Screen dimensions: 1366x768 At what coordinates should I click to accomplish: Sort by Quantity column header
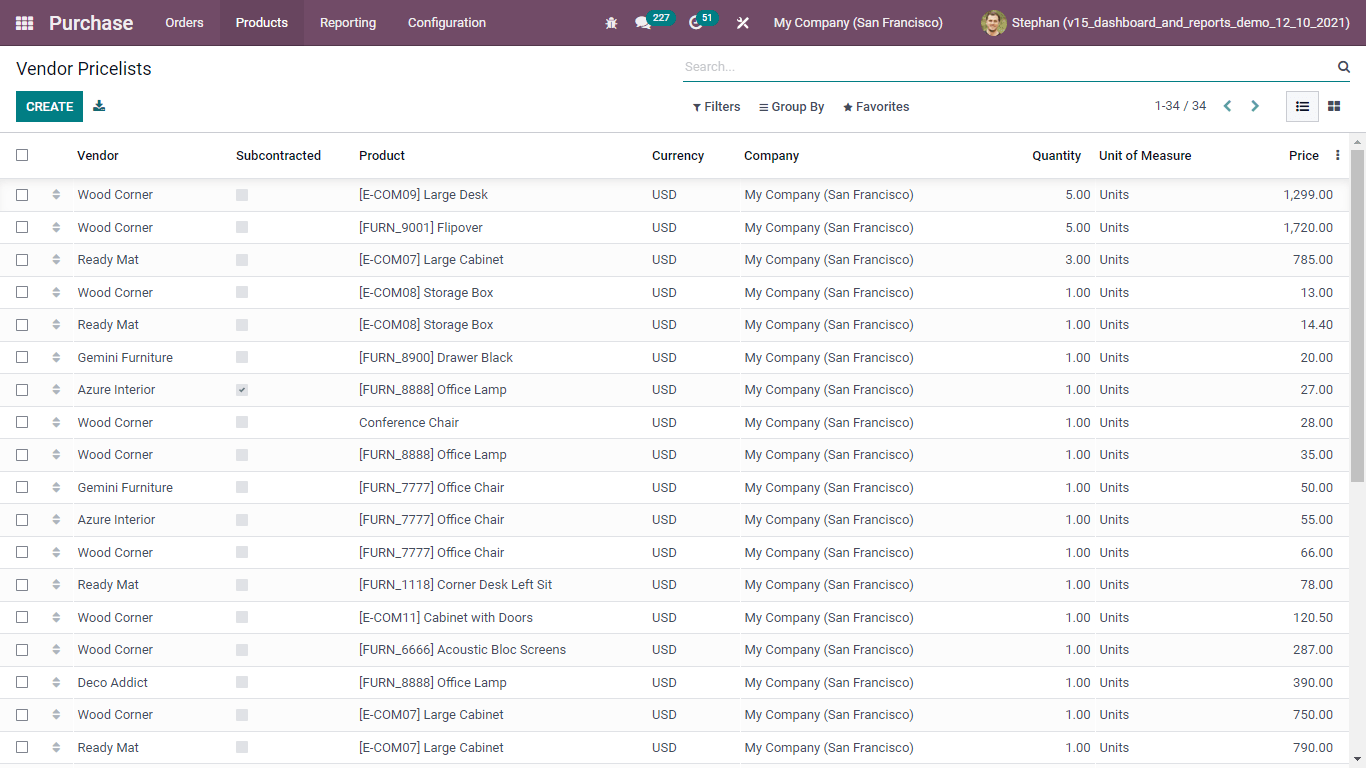[1057, 156]
